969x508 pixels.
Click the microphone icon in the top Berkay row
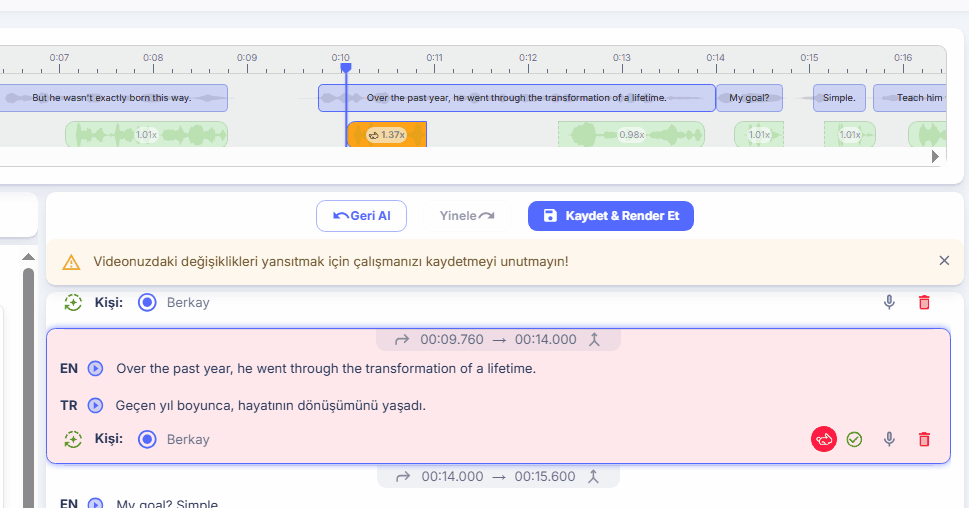tap(889, 302)
